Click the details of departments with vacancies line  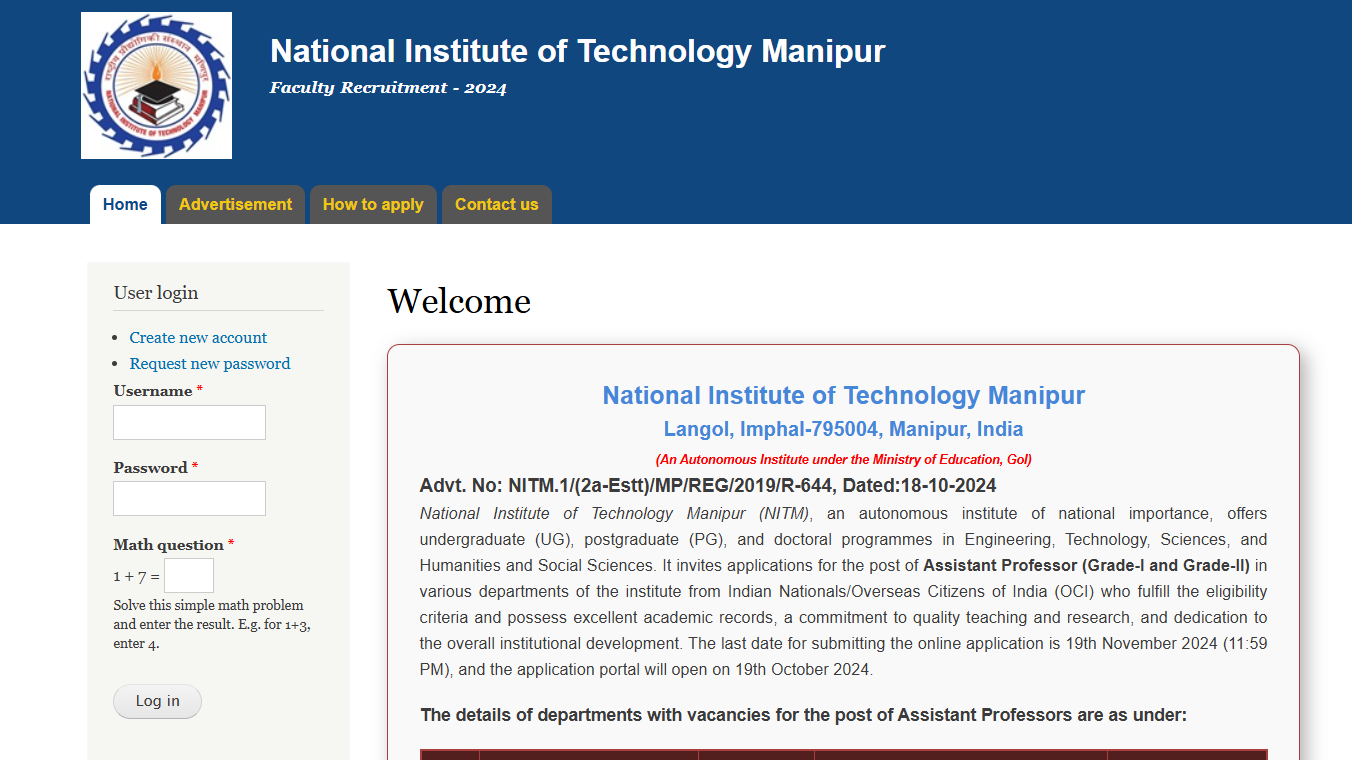pos(804,715)
